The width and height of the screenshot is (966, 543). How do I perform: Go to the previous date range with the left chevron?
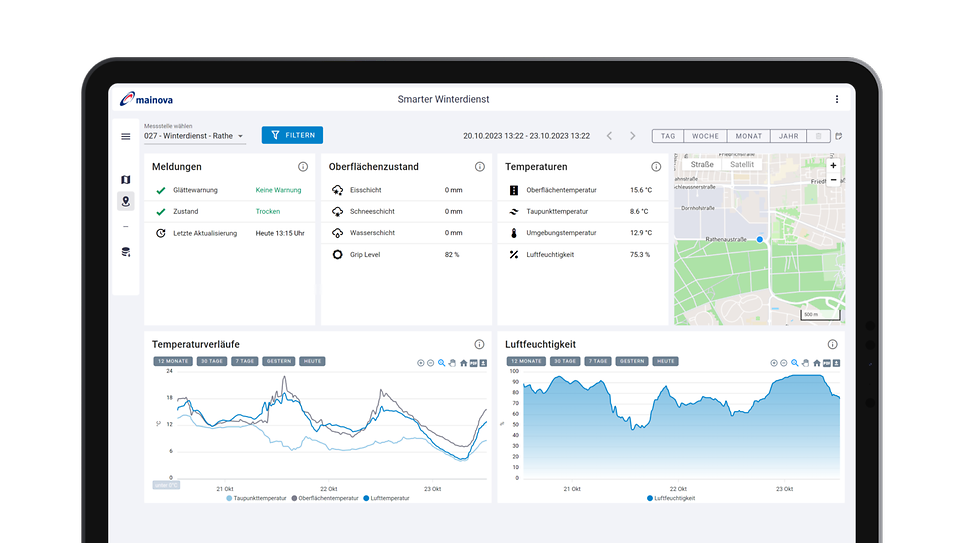tap(609, 136)
